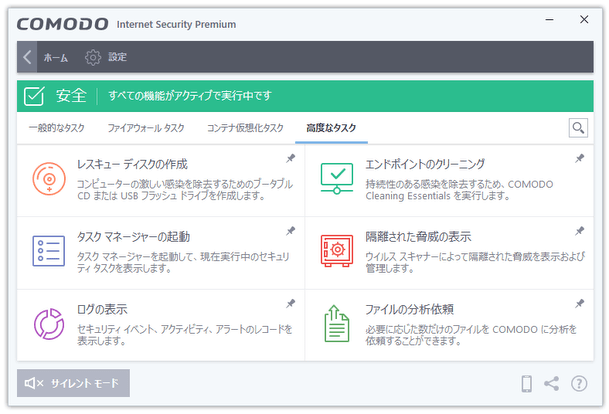Open レスキュー ディスクの作成 task title
The height and width of the screenshot is (414, 609).
tap(132, 164)
